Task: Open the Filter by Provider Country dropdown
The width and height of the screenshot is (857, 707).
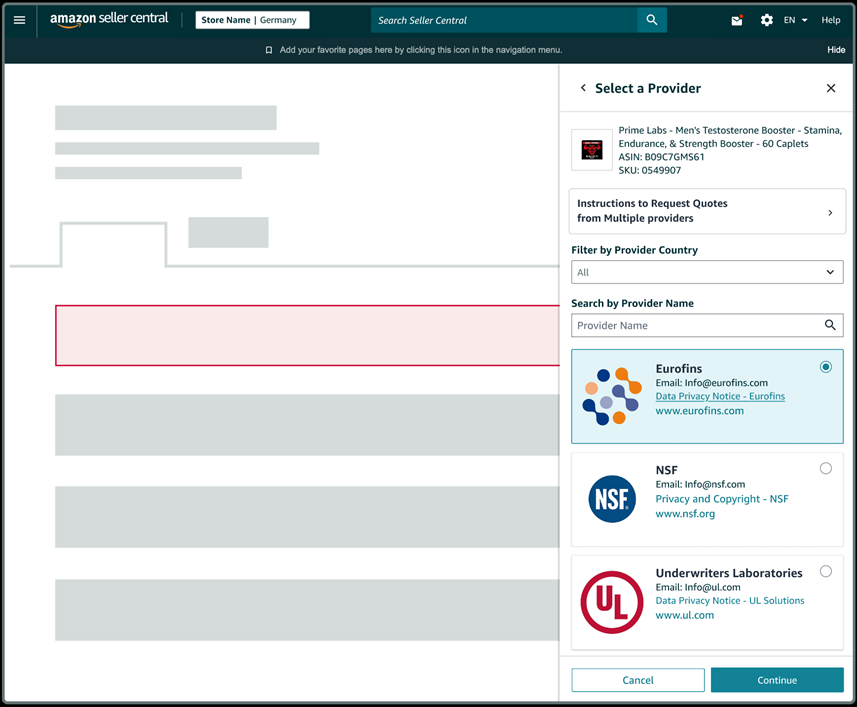Action: click(x=707, y=272)
